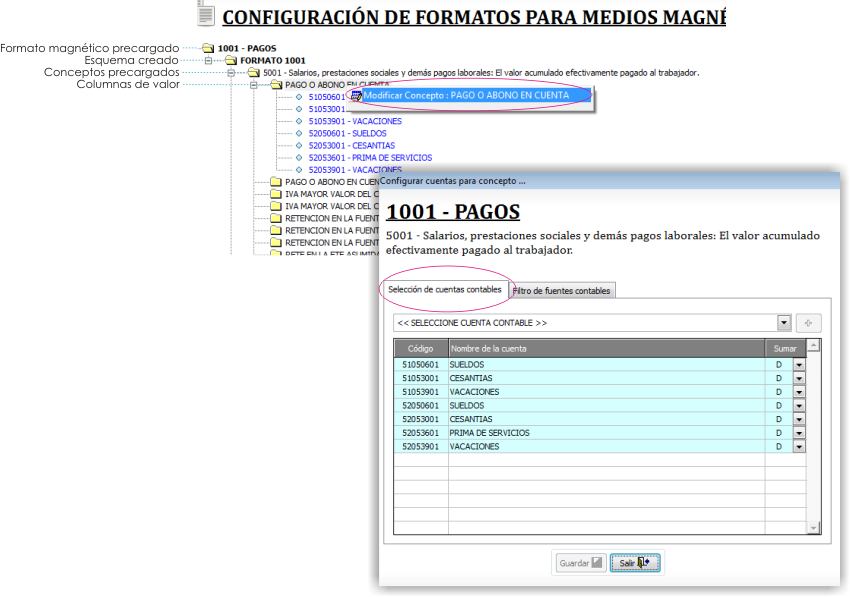Viewport: 850px width, 597px height.
Task: Click the diamond icon beside 51053901 - VACACIONES
Action: 299,121
